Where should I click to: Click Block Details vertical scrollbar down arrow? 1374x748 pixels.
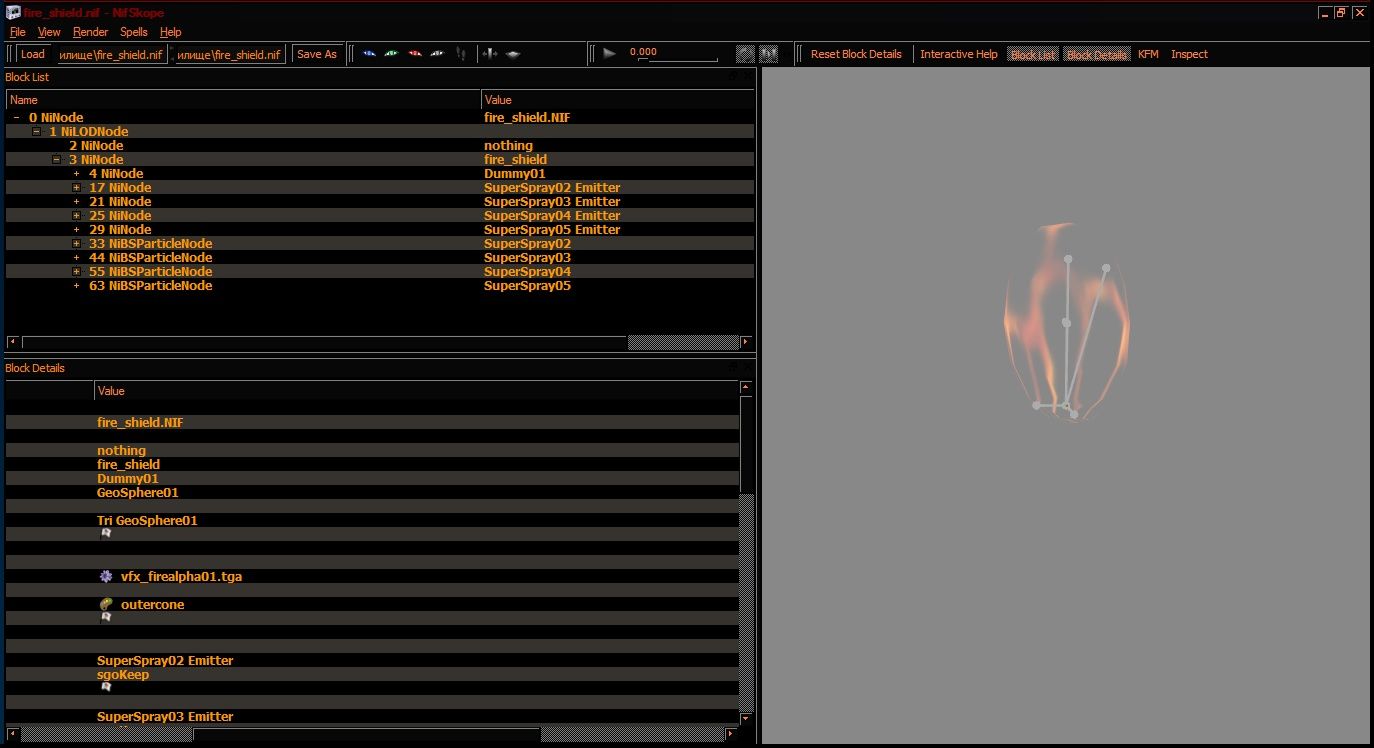point(746,718)
